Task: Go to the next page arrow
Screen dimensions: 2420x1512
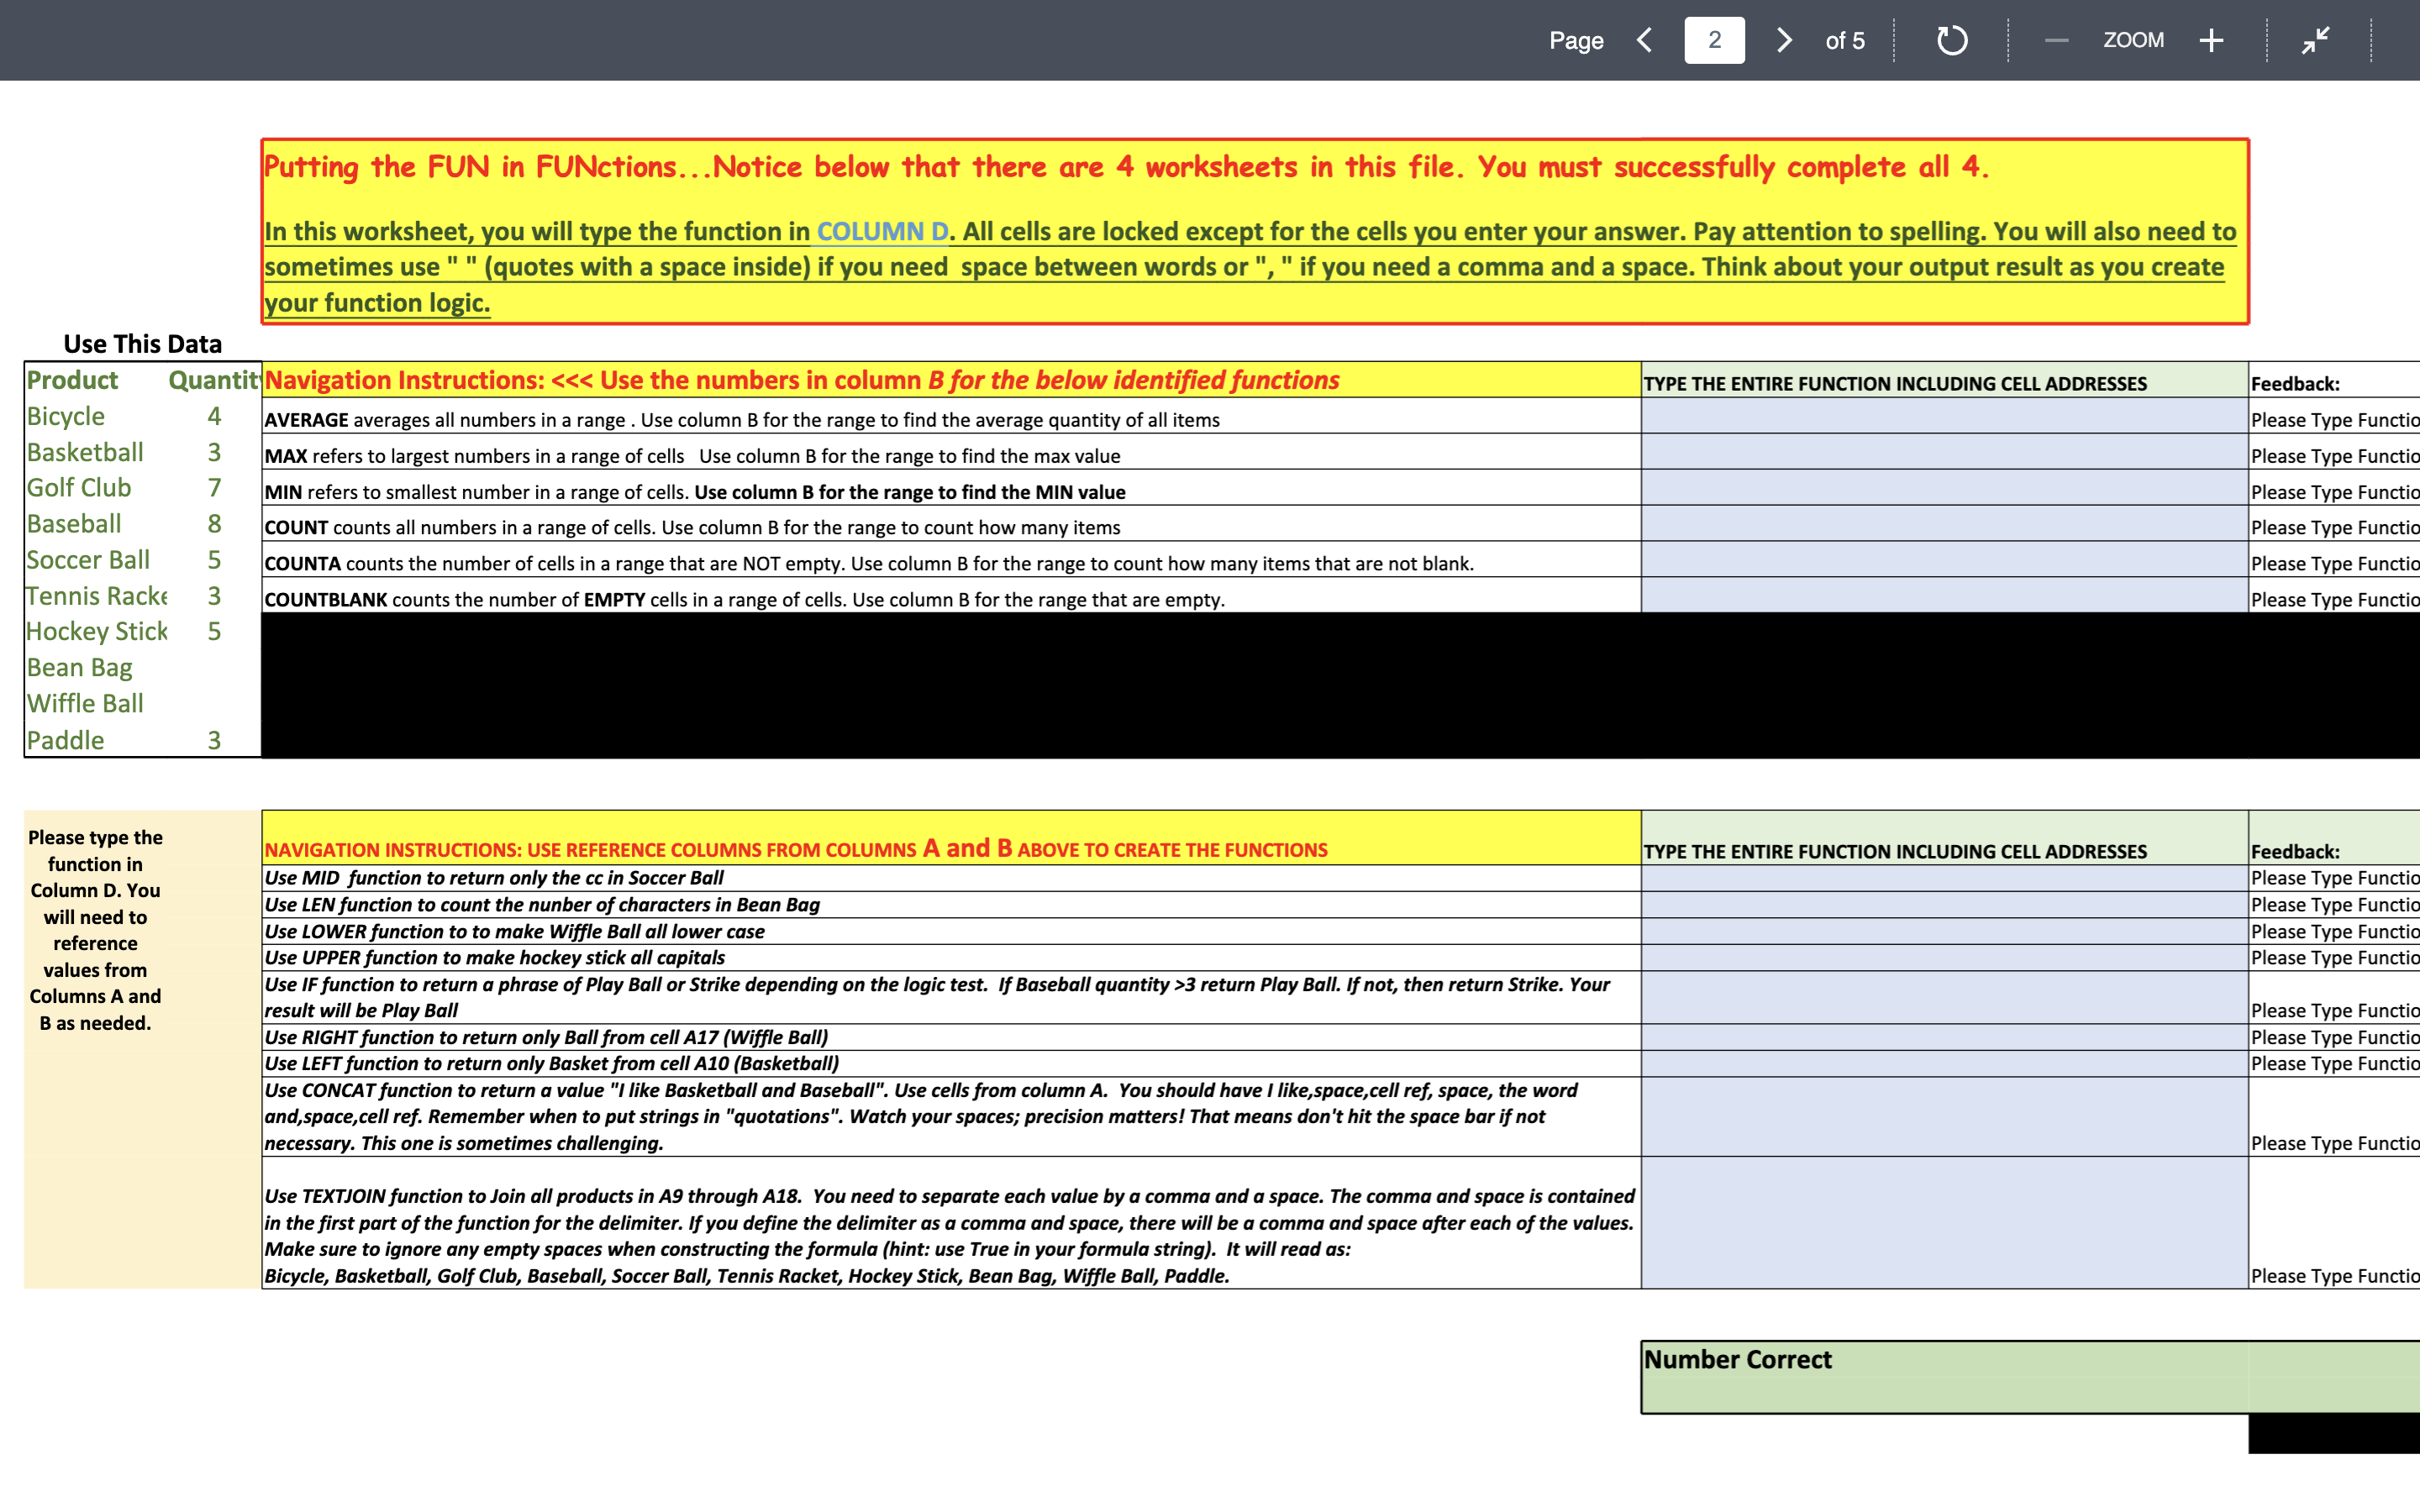Action: 1784,40
